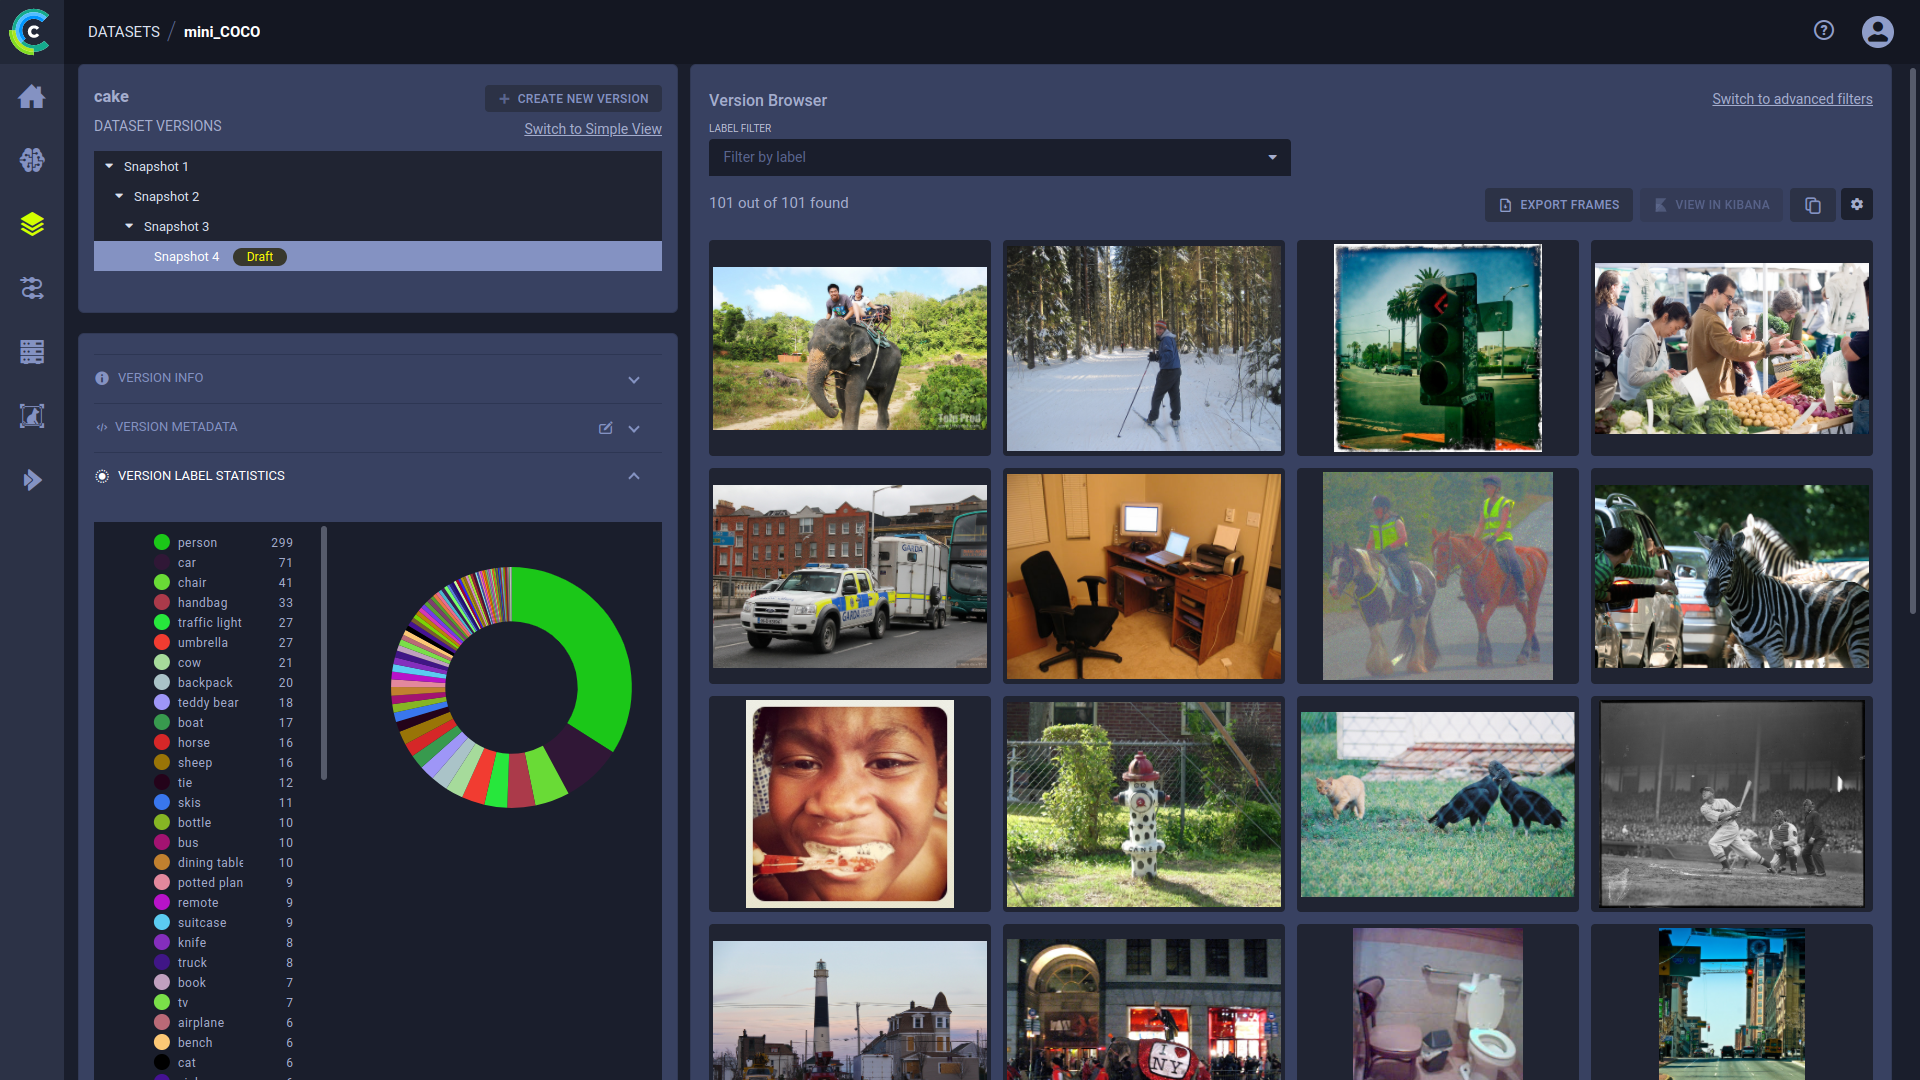
Task: Open the elephant ride thumbnail
Action: (x=850, y=348)
